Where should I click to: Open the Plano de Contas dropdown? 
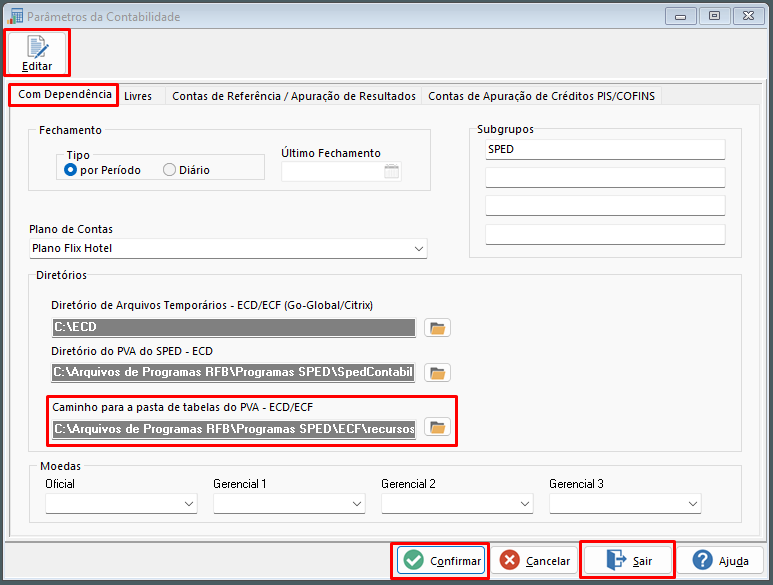click(x=419, y=248)
